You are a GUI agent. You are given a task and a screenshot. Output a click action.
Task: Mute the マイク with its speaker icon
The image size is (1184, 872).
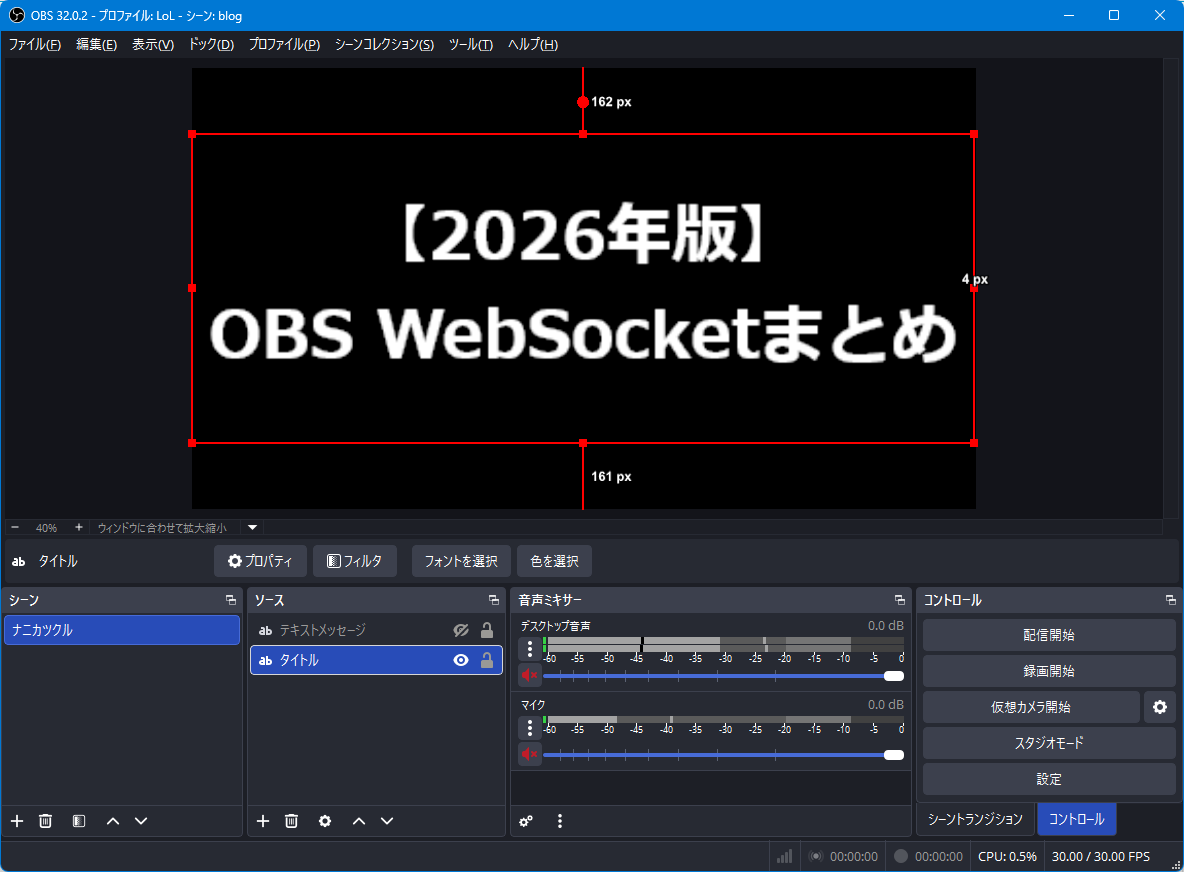[529, 754]
